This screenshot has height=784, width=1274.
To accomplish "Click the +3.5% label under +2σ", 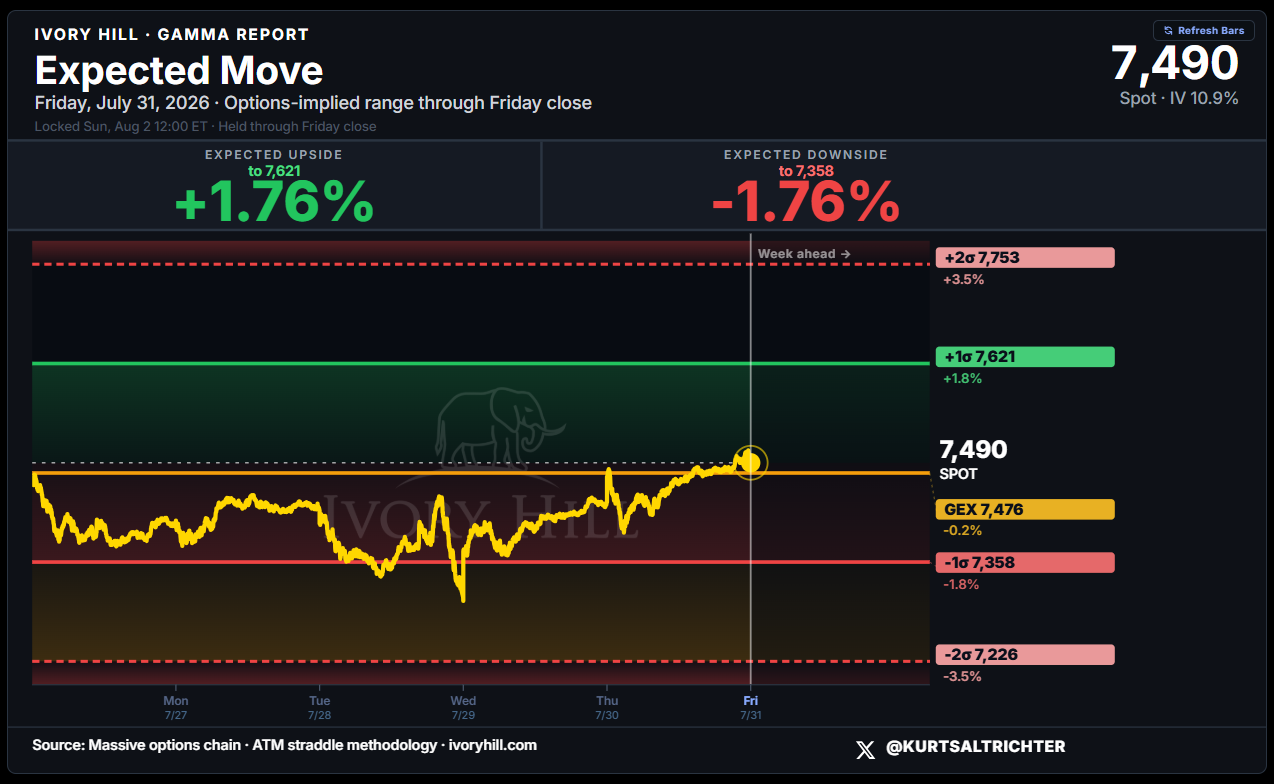I will tap(964, 280).
